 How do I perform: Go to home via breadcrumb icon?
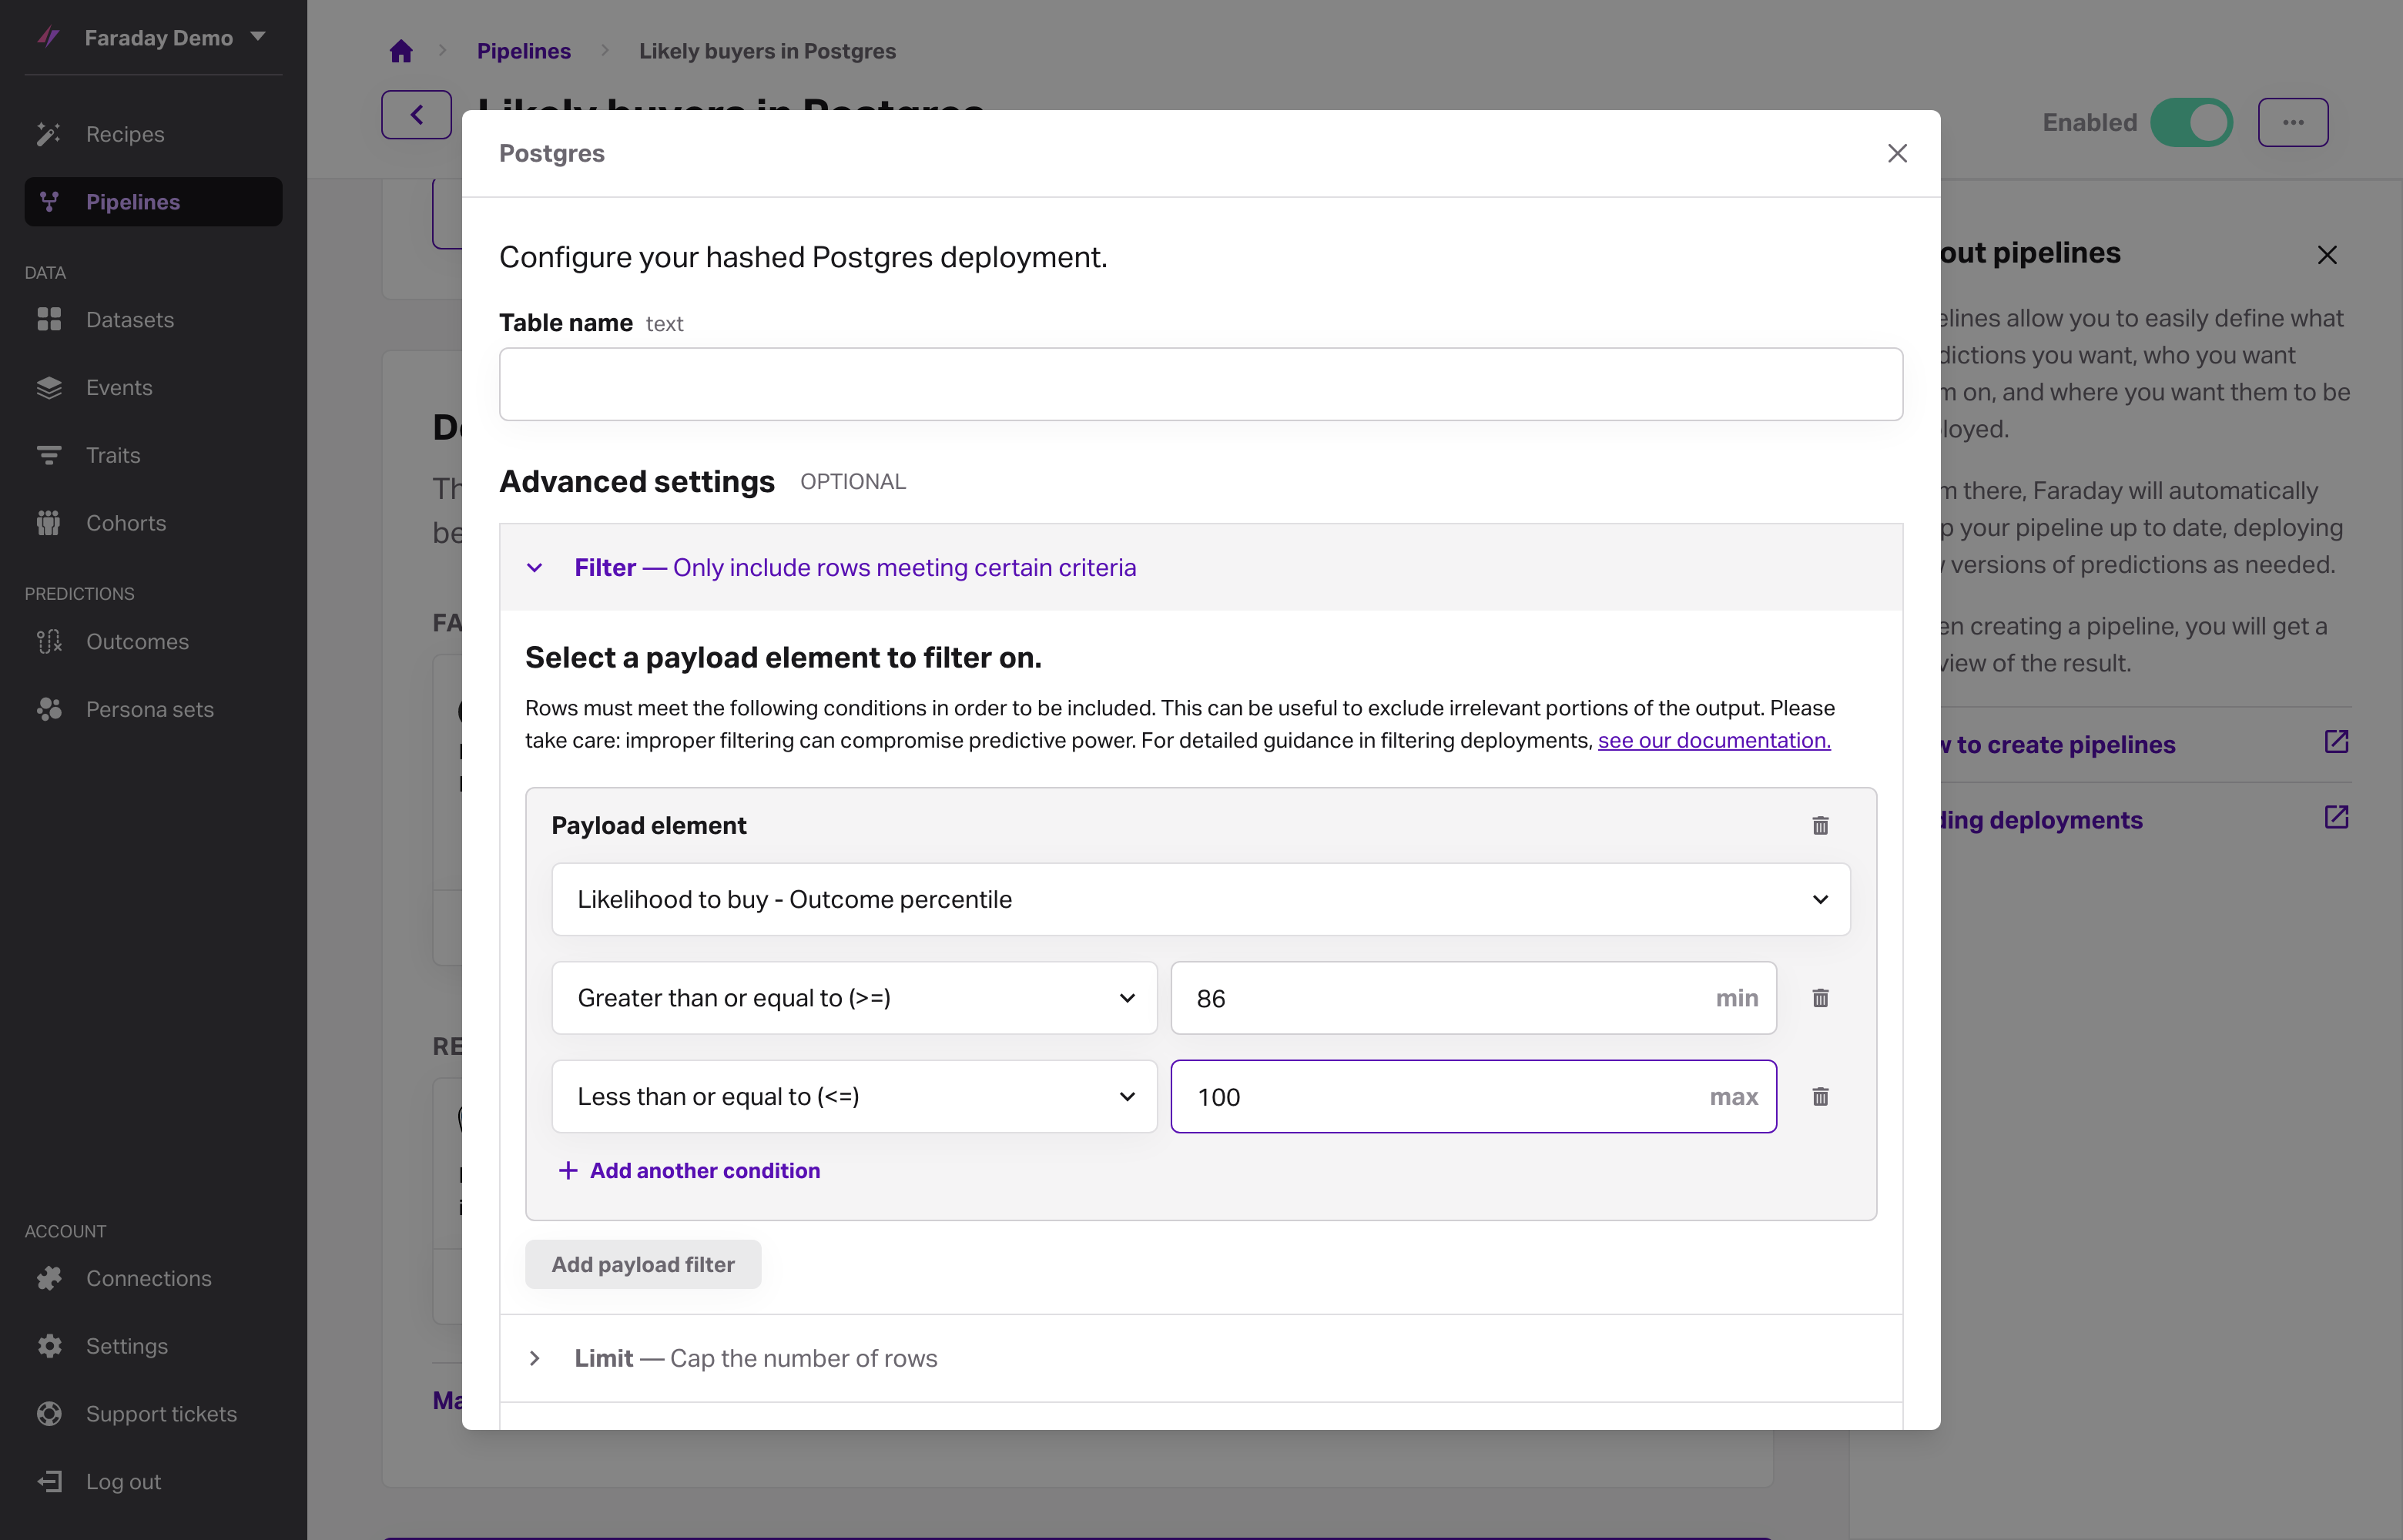click(x=401, y=51)
